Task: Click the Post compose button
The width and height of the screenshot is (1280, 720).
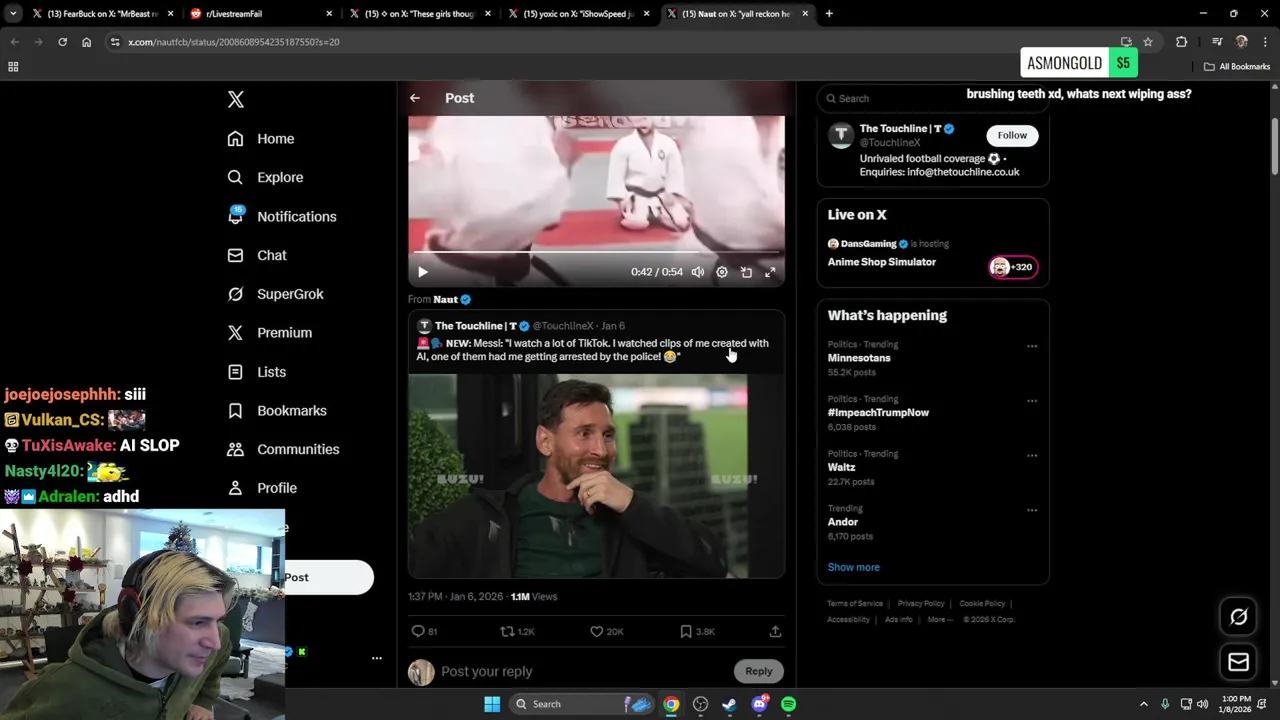Action: (x=328, y=577)
